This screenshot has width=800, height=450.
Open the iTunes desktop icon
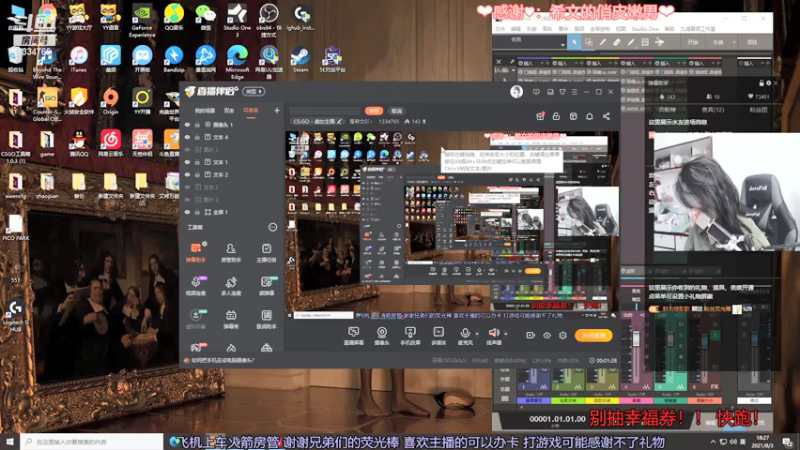[78, 59]
